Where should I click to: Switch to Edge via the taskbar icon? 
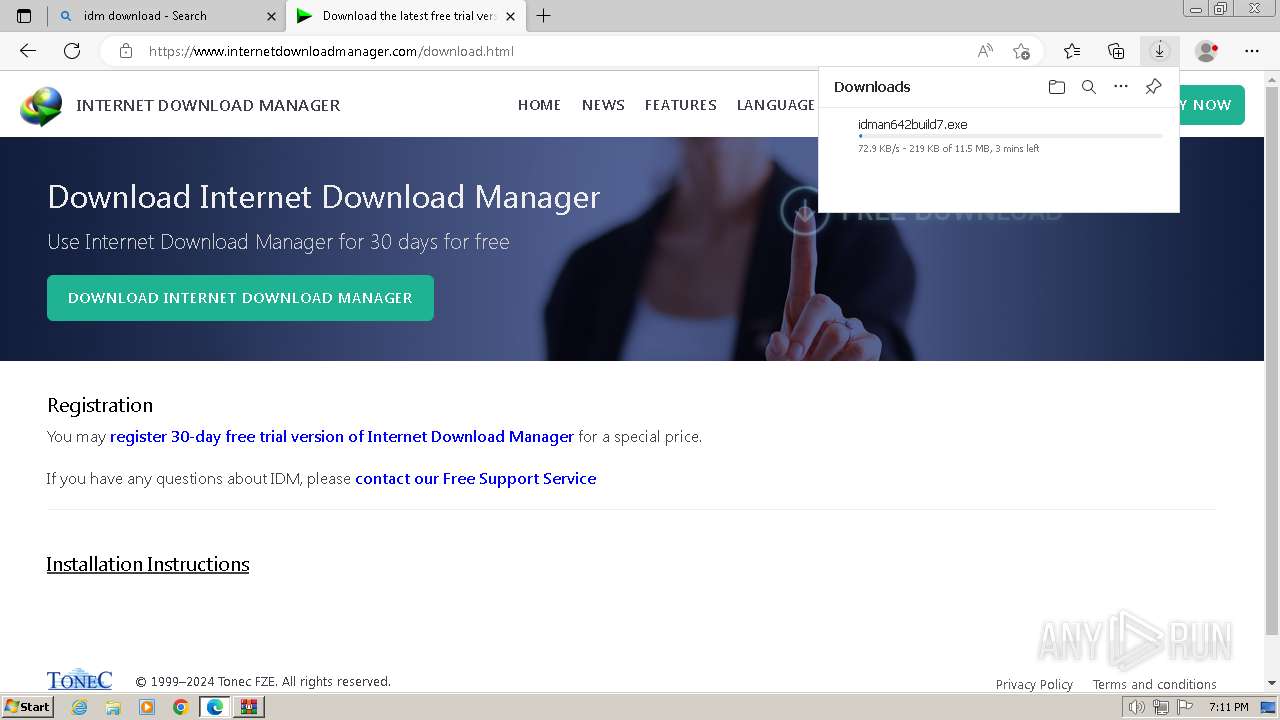click(215, 707)
